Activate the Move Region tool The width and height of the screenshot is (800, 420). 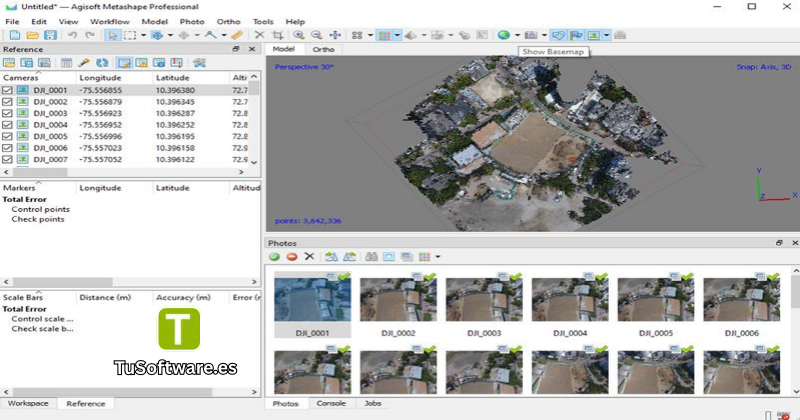tap(157, 35)
